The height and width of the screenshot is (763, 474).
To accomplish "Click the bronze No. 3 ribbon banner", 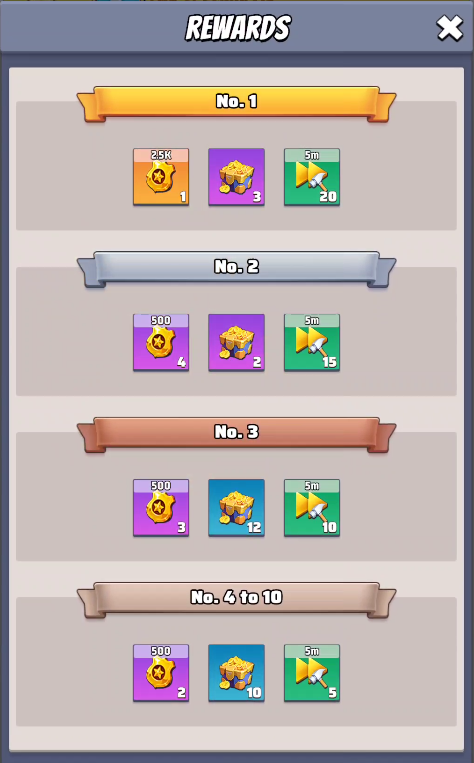I will pos(237,434).
